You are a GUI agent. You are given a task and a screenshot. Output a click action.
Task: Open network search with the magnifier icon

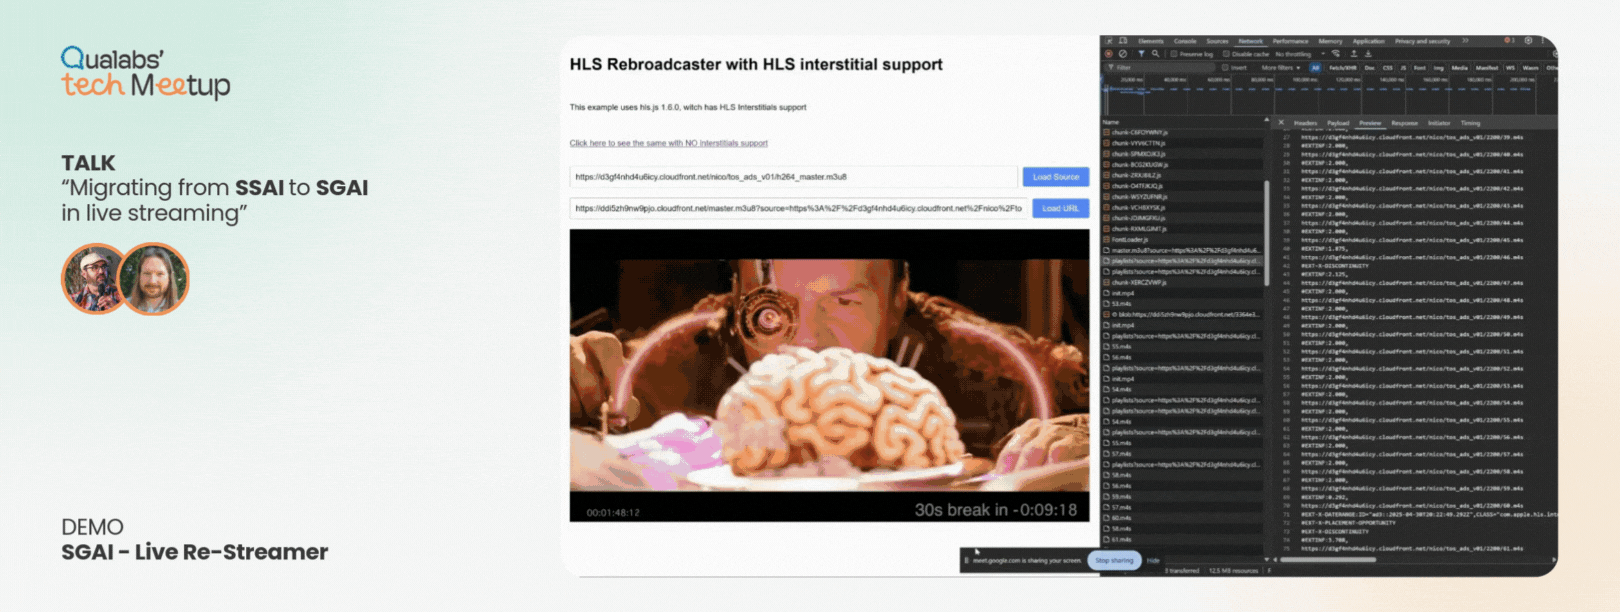point(1156,54)
